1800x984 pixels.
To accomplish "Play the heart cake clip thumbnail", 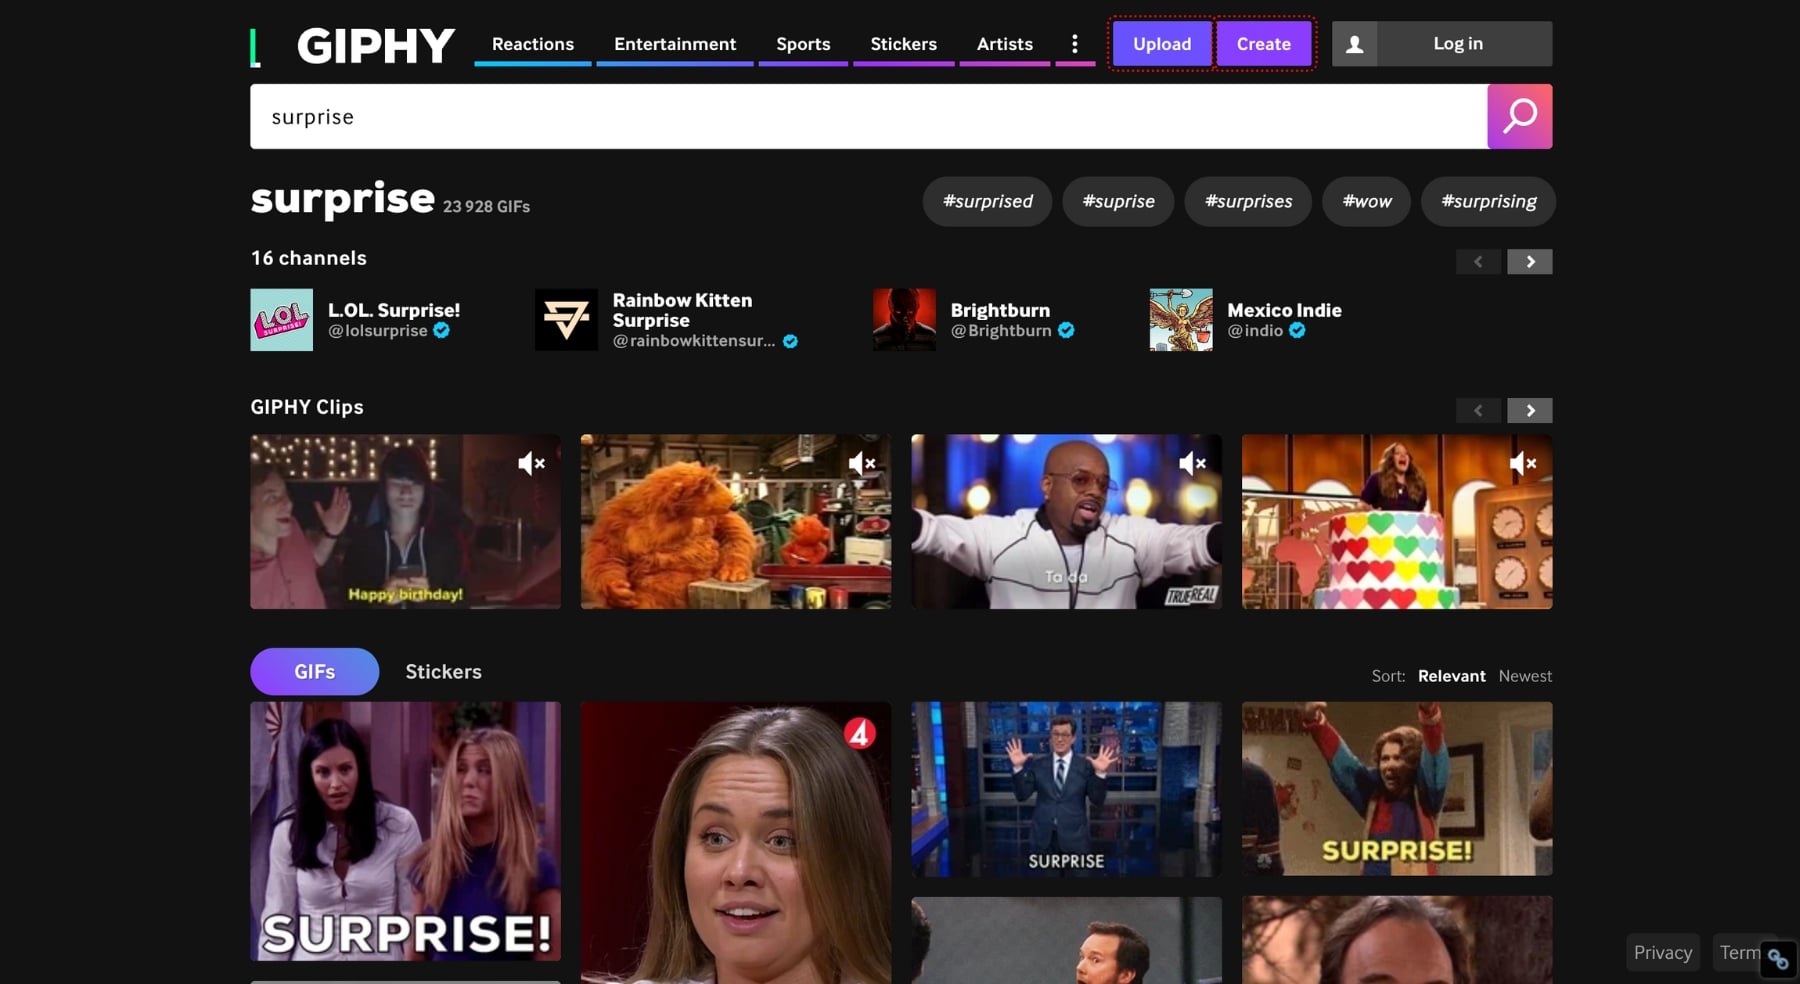I will coord(1397,522).
